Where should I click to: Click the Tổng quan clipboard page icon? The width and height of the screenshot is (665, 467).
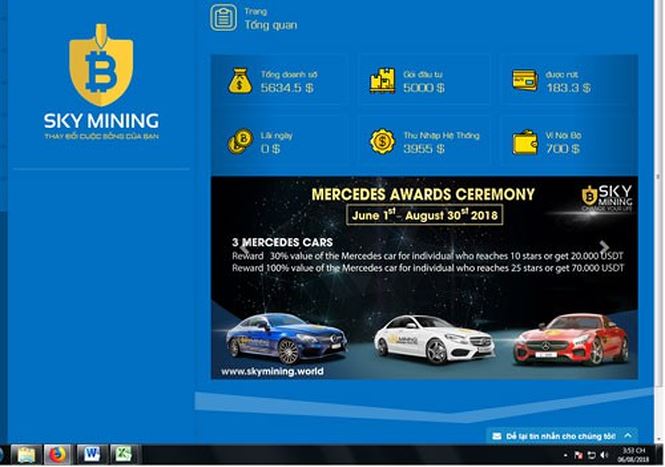point(224,18)
